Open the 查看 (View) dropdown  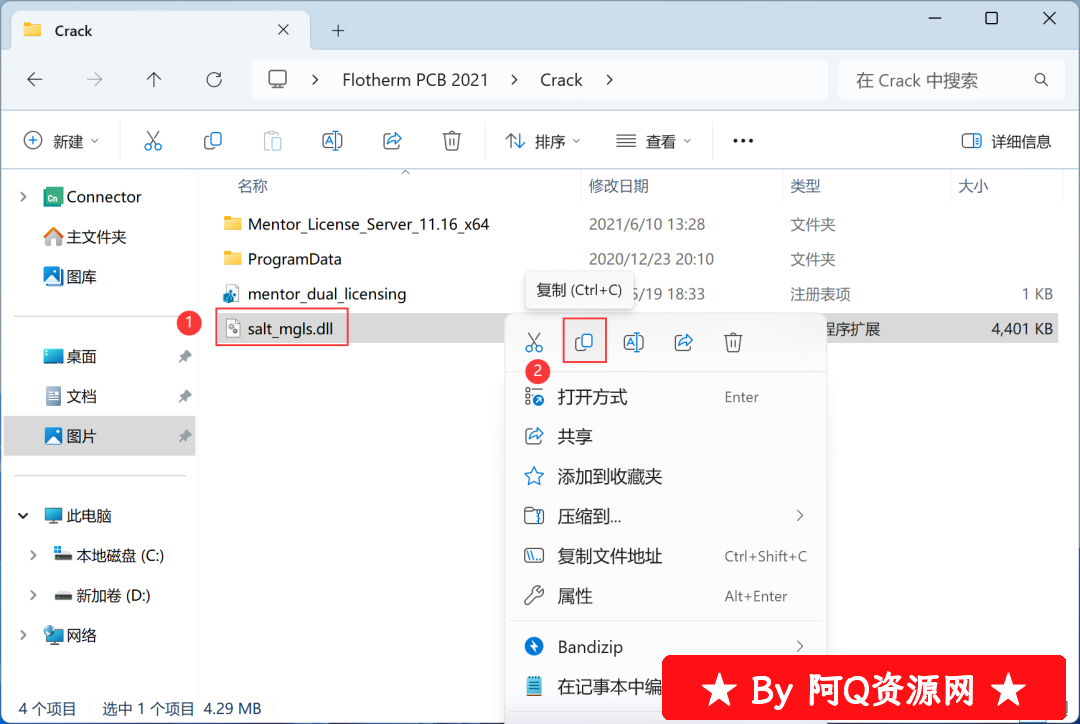(653, 141)
